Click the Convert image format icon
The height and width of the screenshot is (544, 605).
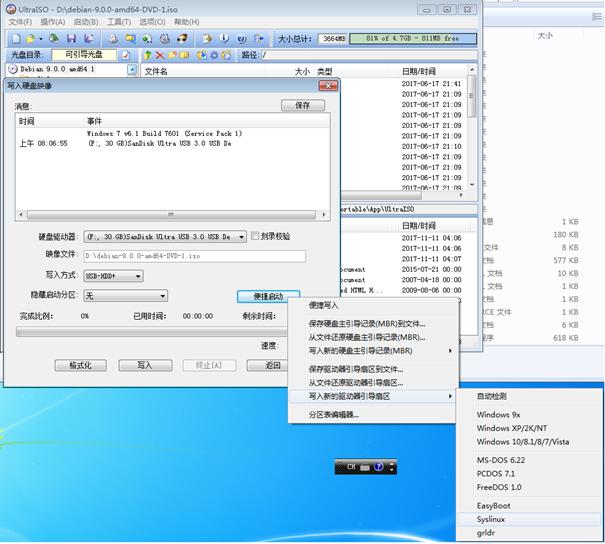[x=147, y=39]
